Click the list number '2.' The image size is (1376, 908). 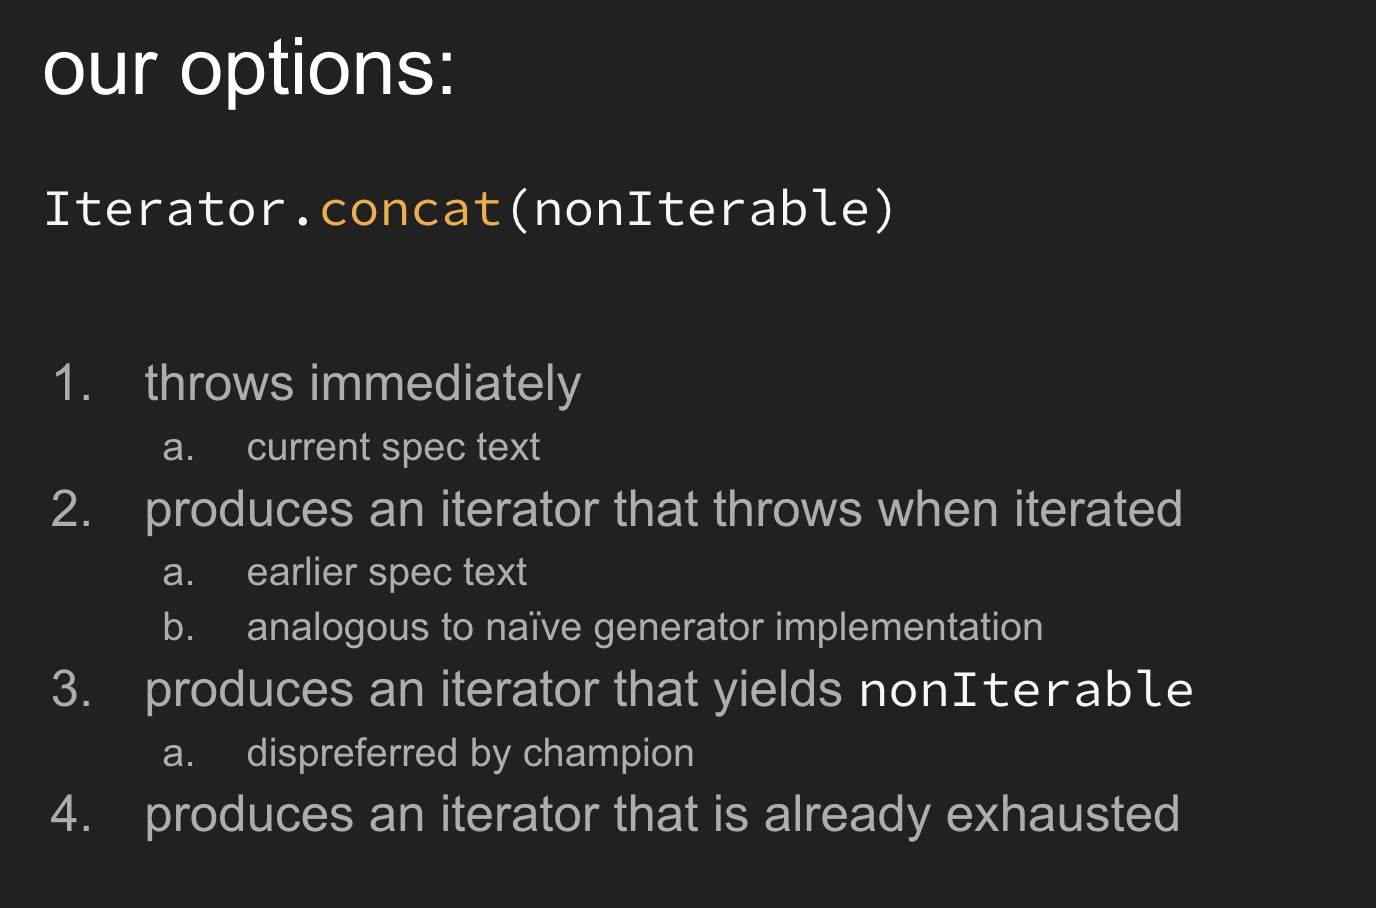[72, 509]
